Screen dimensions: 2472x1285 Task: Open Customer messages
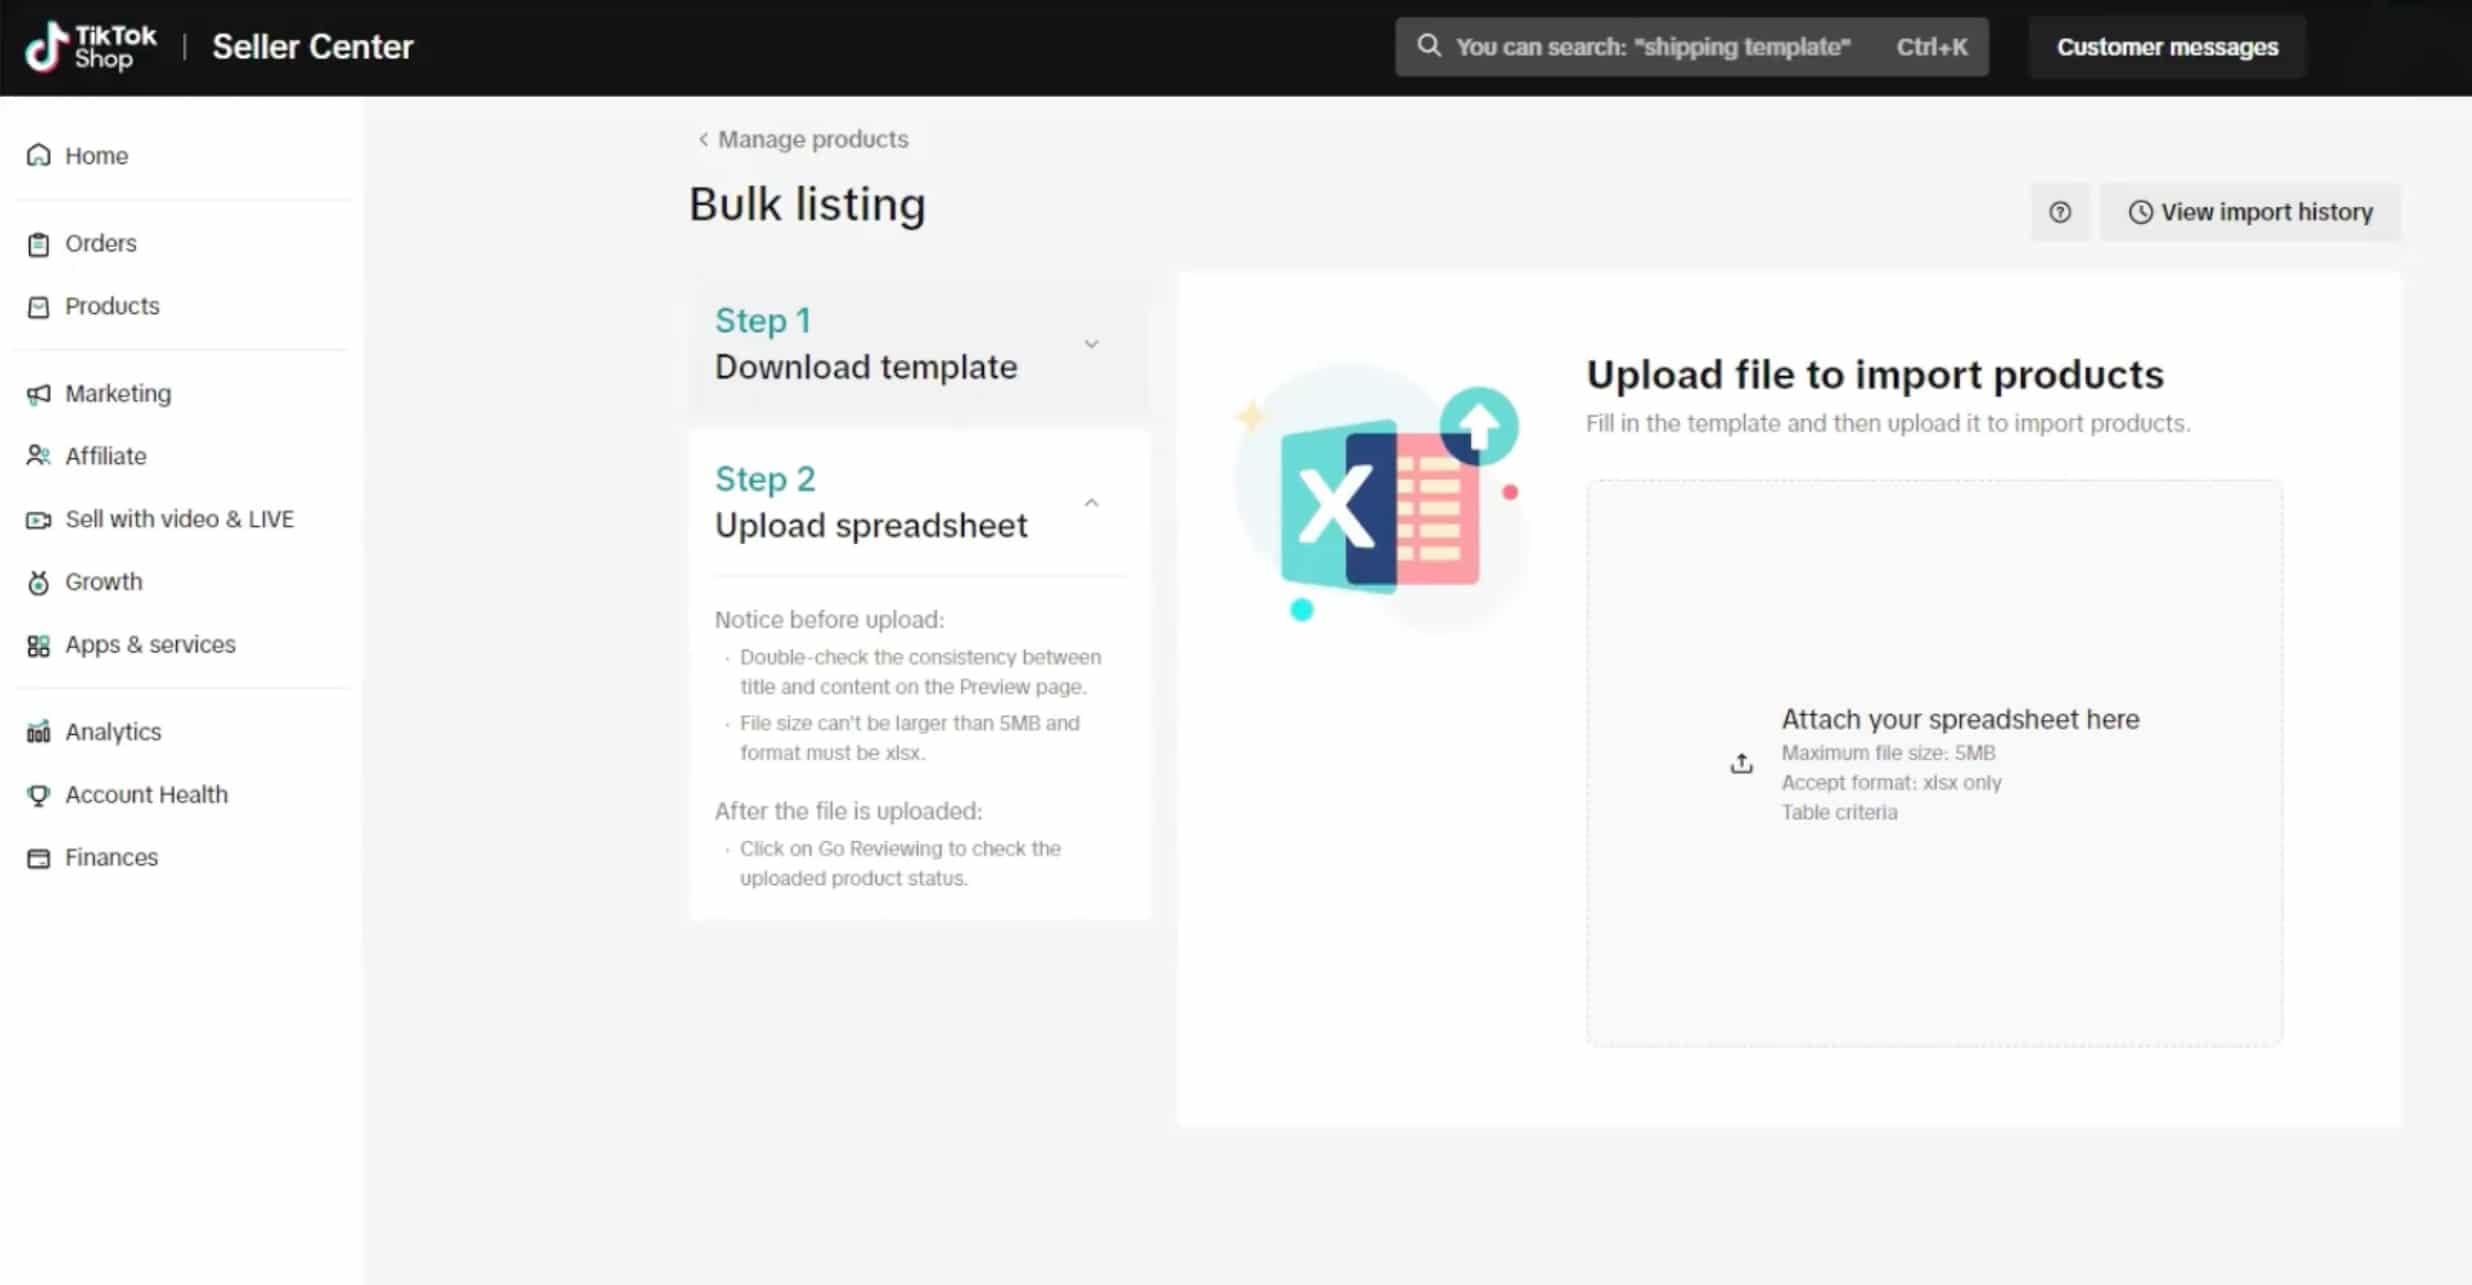pos(2166,46)
